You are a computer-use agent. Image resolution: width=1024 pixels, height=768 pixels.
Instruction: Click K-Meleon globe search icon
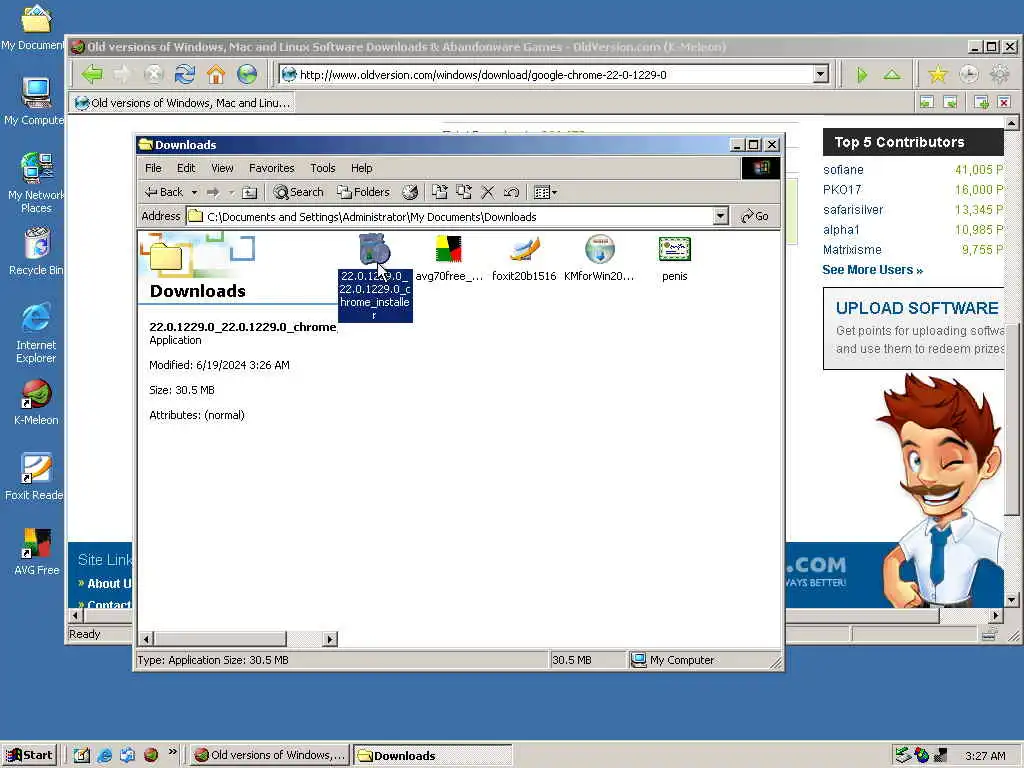(247, 74)
